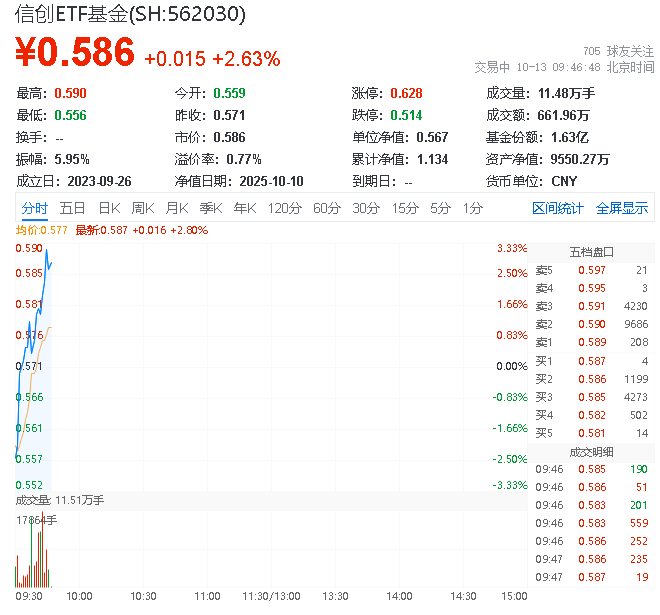Select the 15分 interval tab
The width and height of the screenshot is (660, 615).
click(x=405, y=208)
